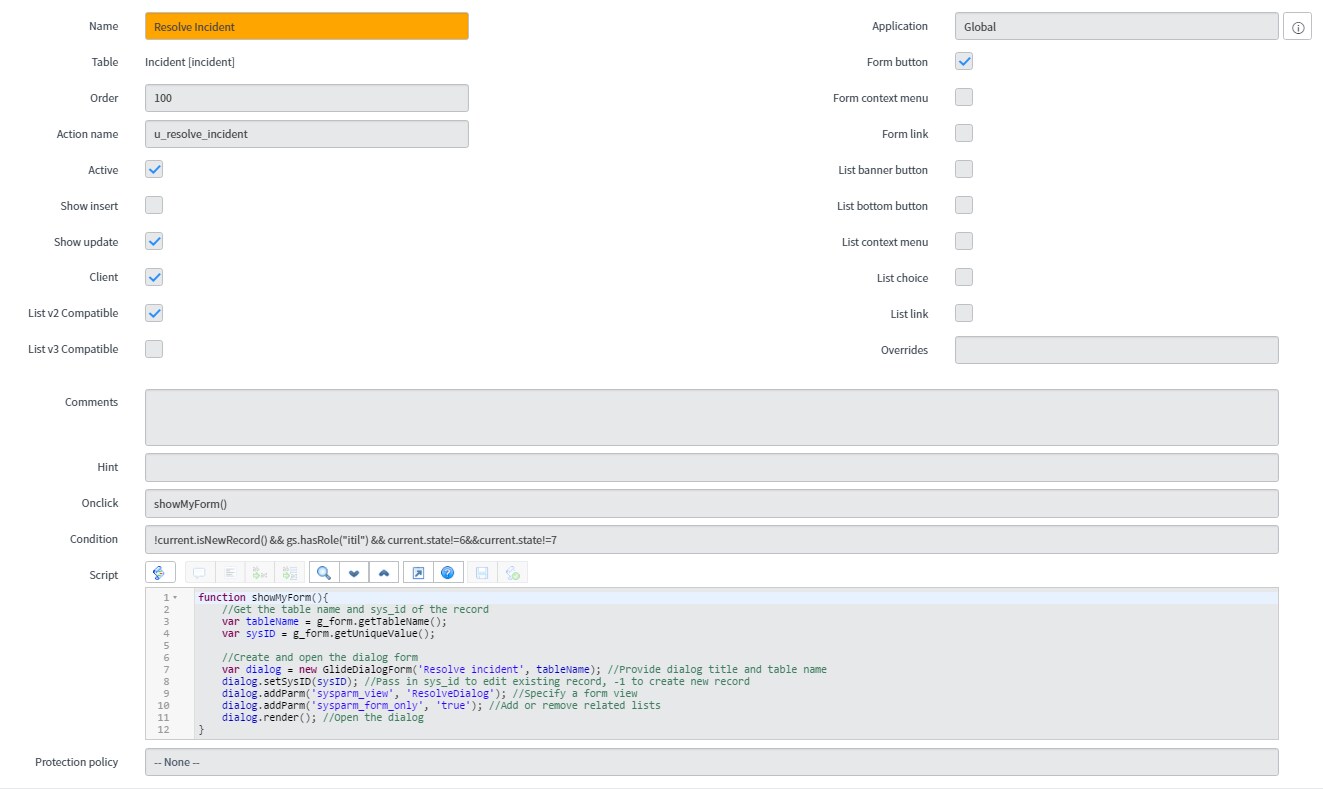This screenshot has height=789, width=1323.
Task: Uncheck the Show update checkbox
Action: click(x=154, y=241)
